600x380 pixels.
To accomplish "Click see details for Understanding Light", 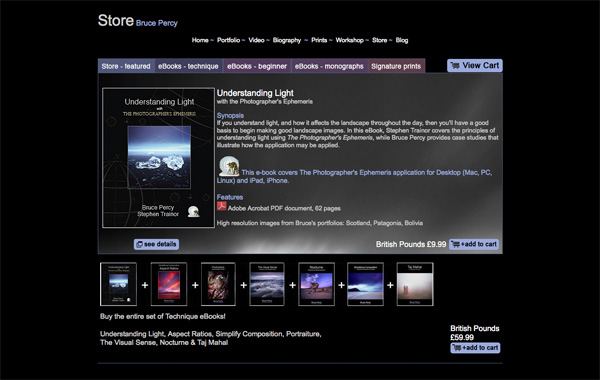I will 157,244.
